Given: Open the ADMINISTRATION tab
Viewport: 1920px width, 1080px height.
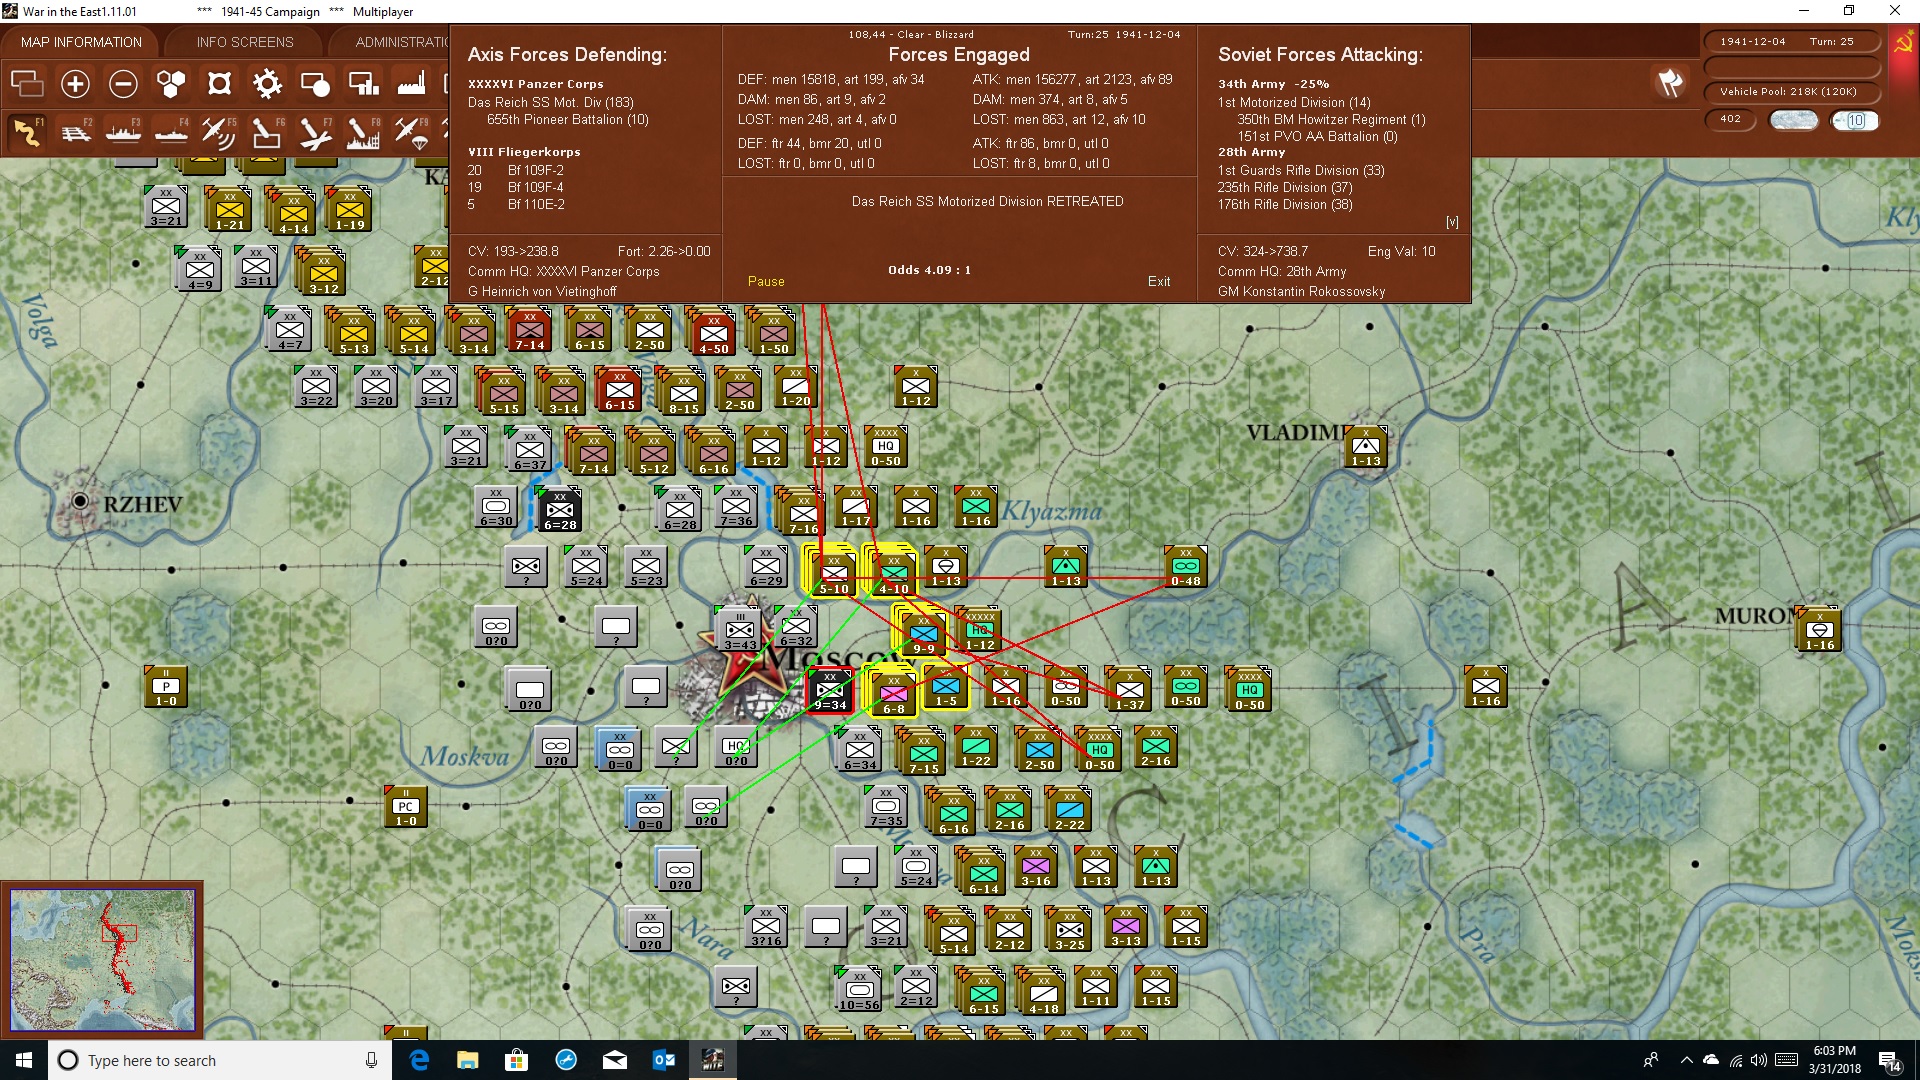Looking at the screenshot, I should coord(400,42).
